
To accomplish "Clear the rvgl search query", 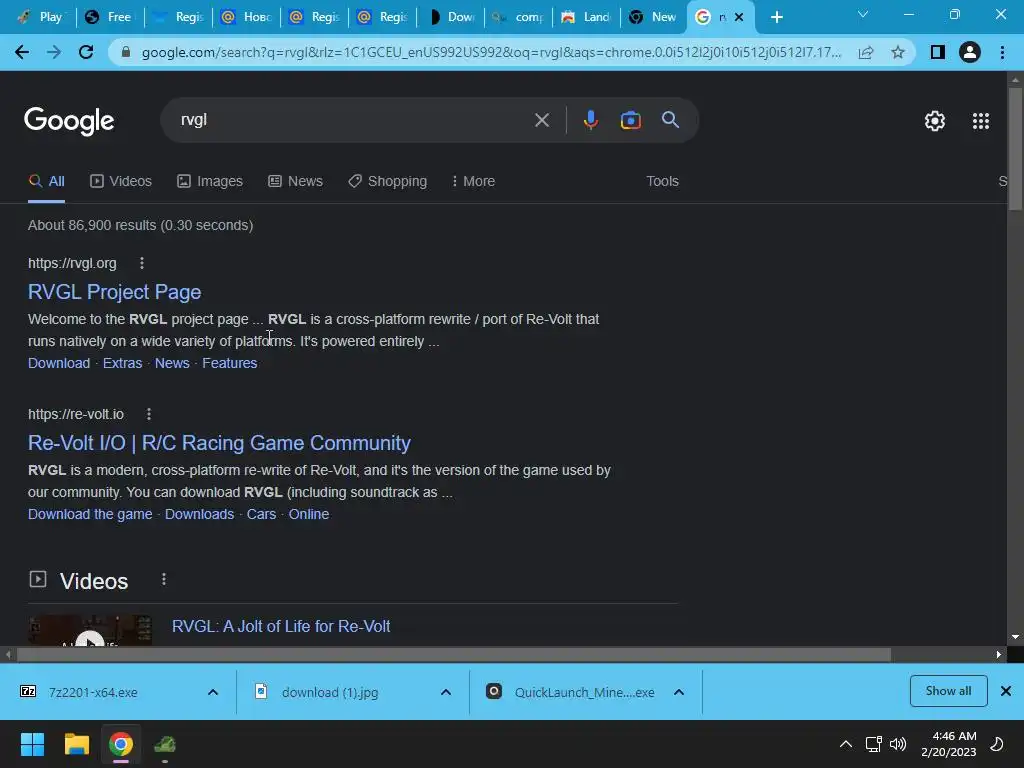I will tap(541, 120).
